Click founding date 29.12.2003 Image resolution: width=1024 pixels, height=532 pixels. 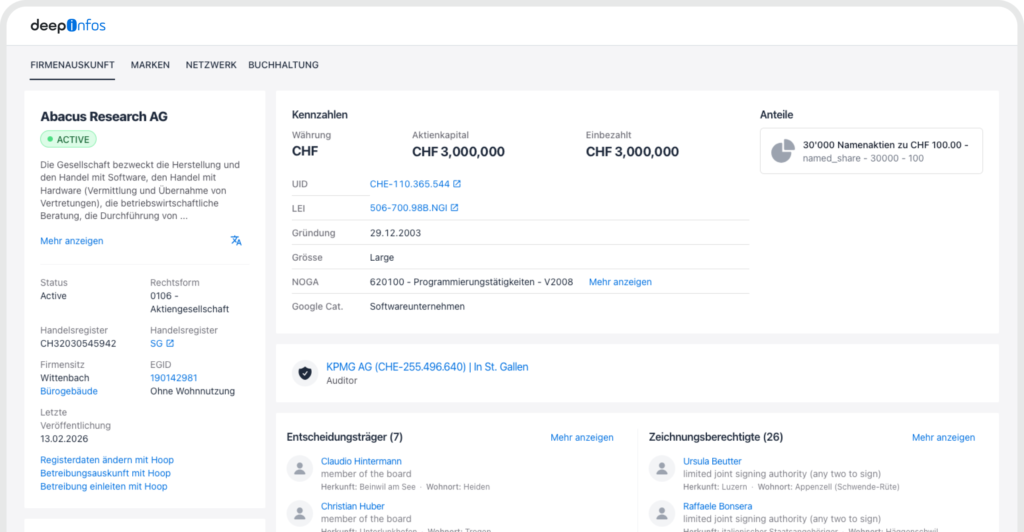395,233
